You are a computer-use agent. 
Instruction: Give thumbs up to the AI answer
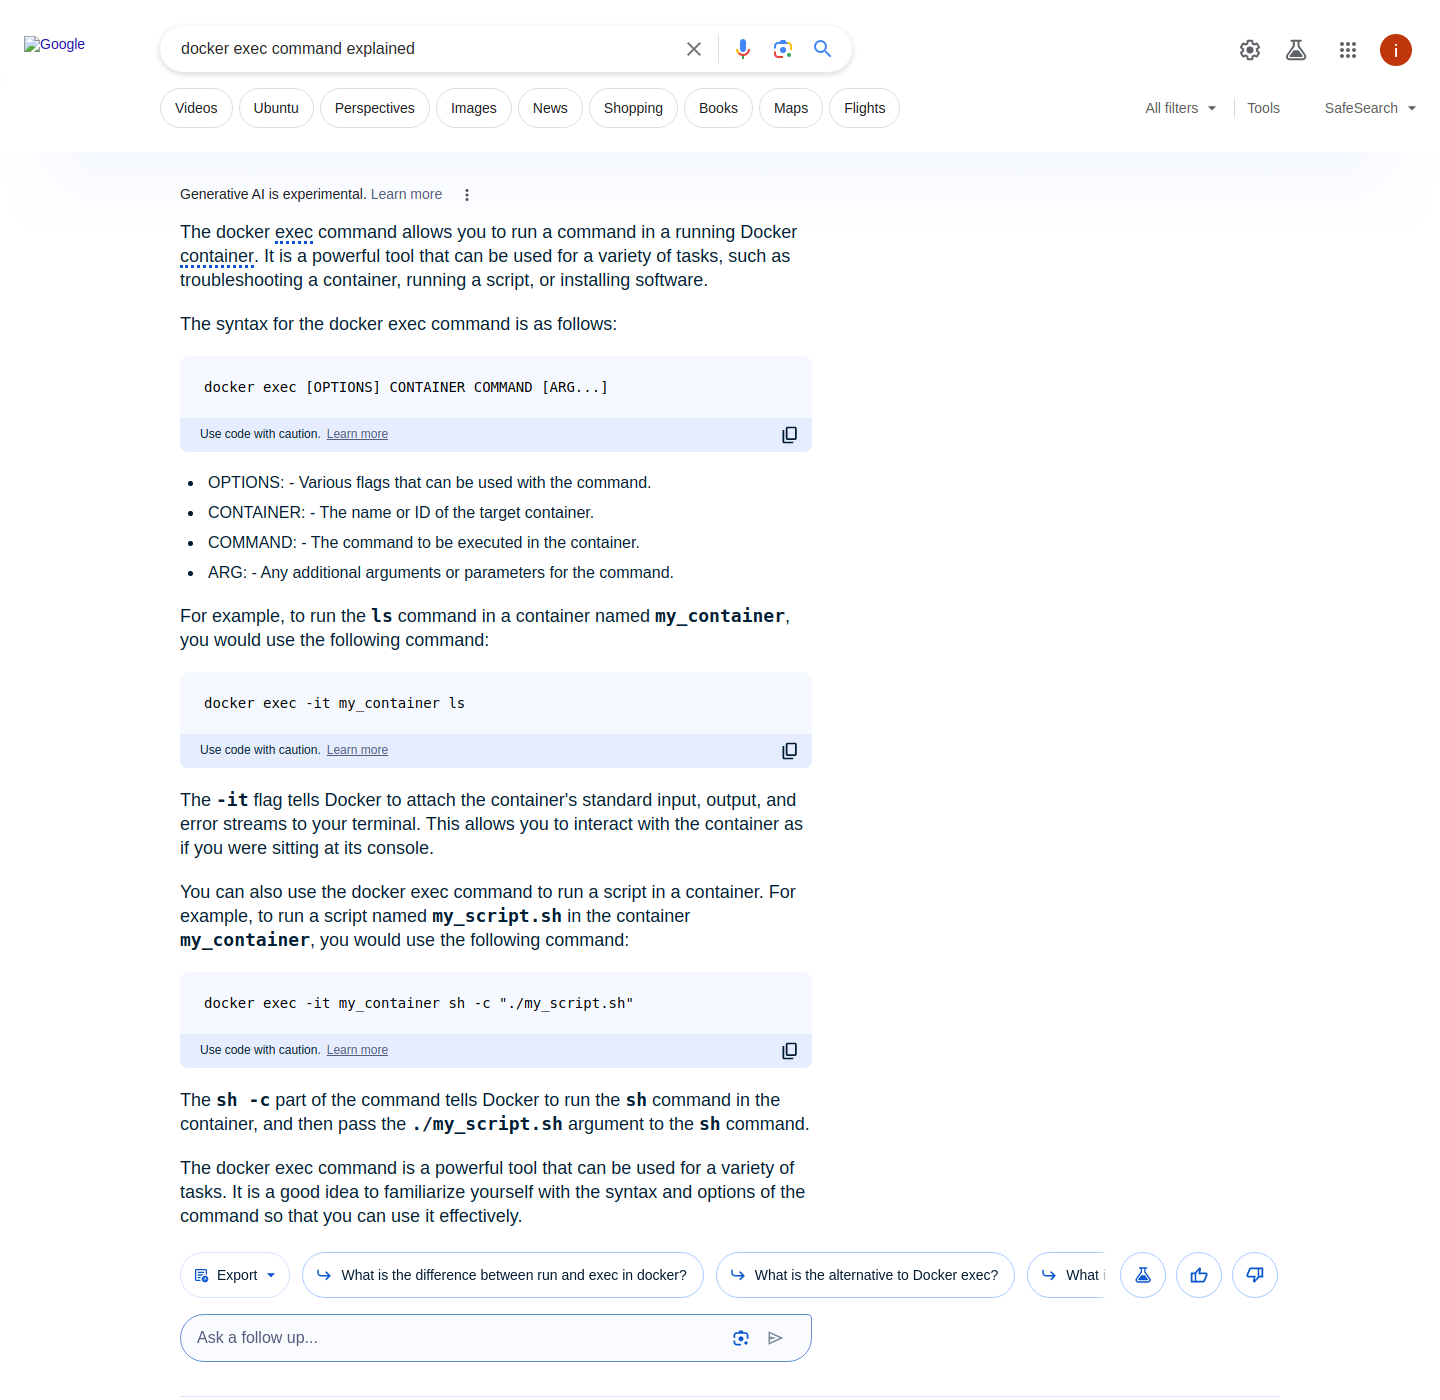click(x=1198, y=1275)
